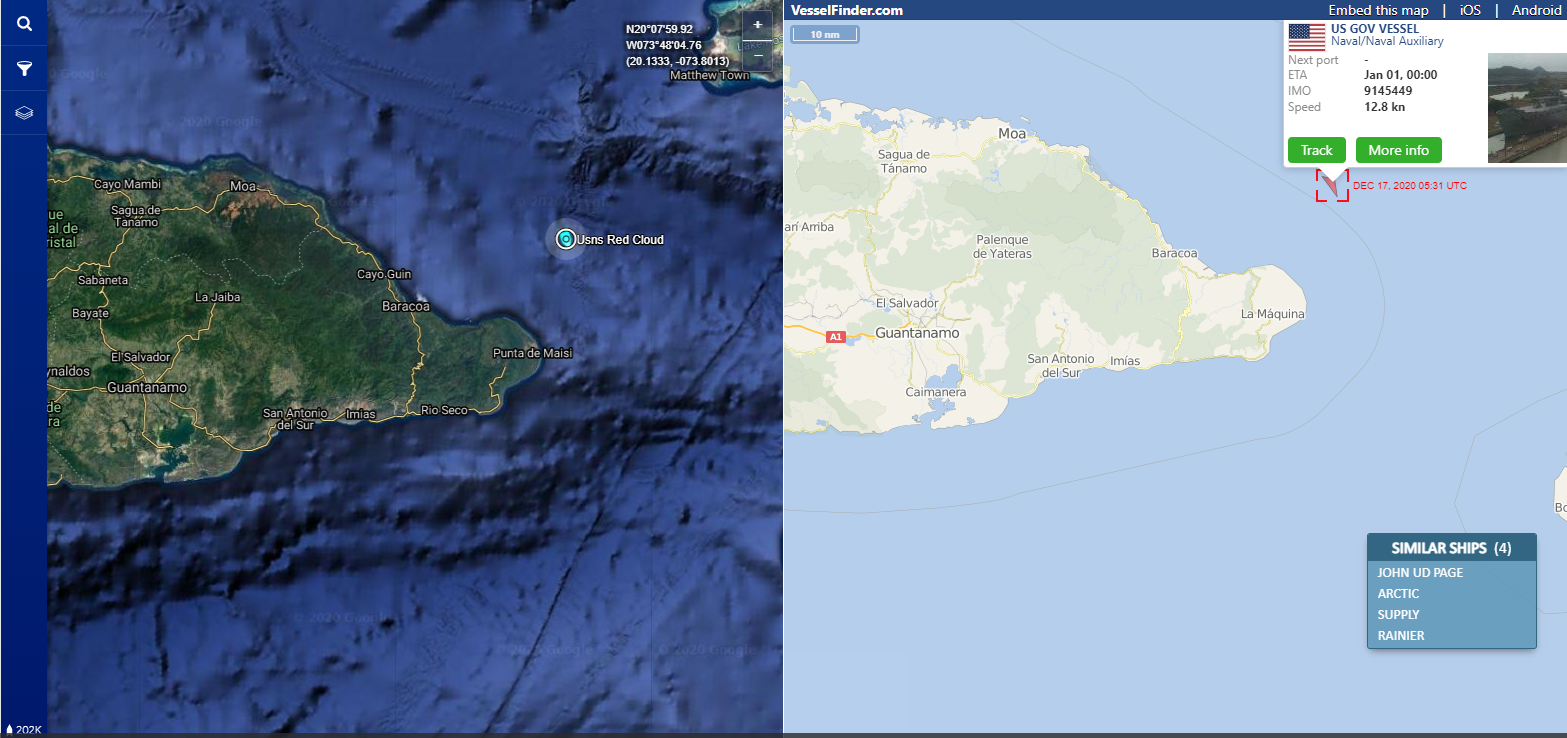Click the Usns Red Cloud label text

click(620, 240)
